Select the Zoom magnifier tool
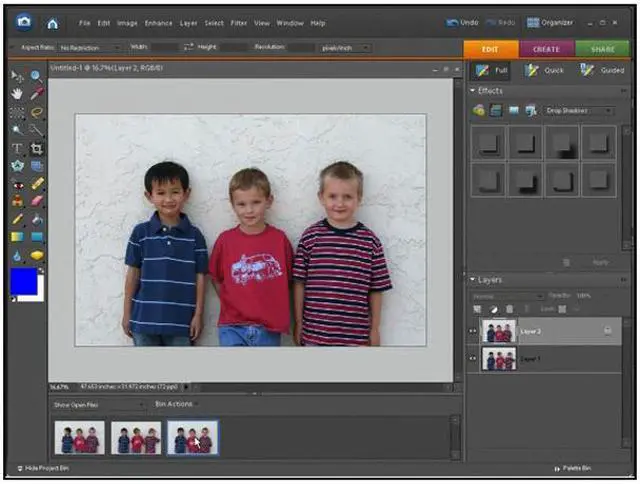The height and width of the screenshot is (484, 640). pyautogui.click(x=36, y=76)
